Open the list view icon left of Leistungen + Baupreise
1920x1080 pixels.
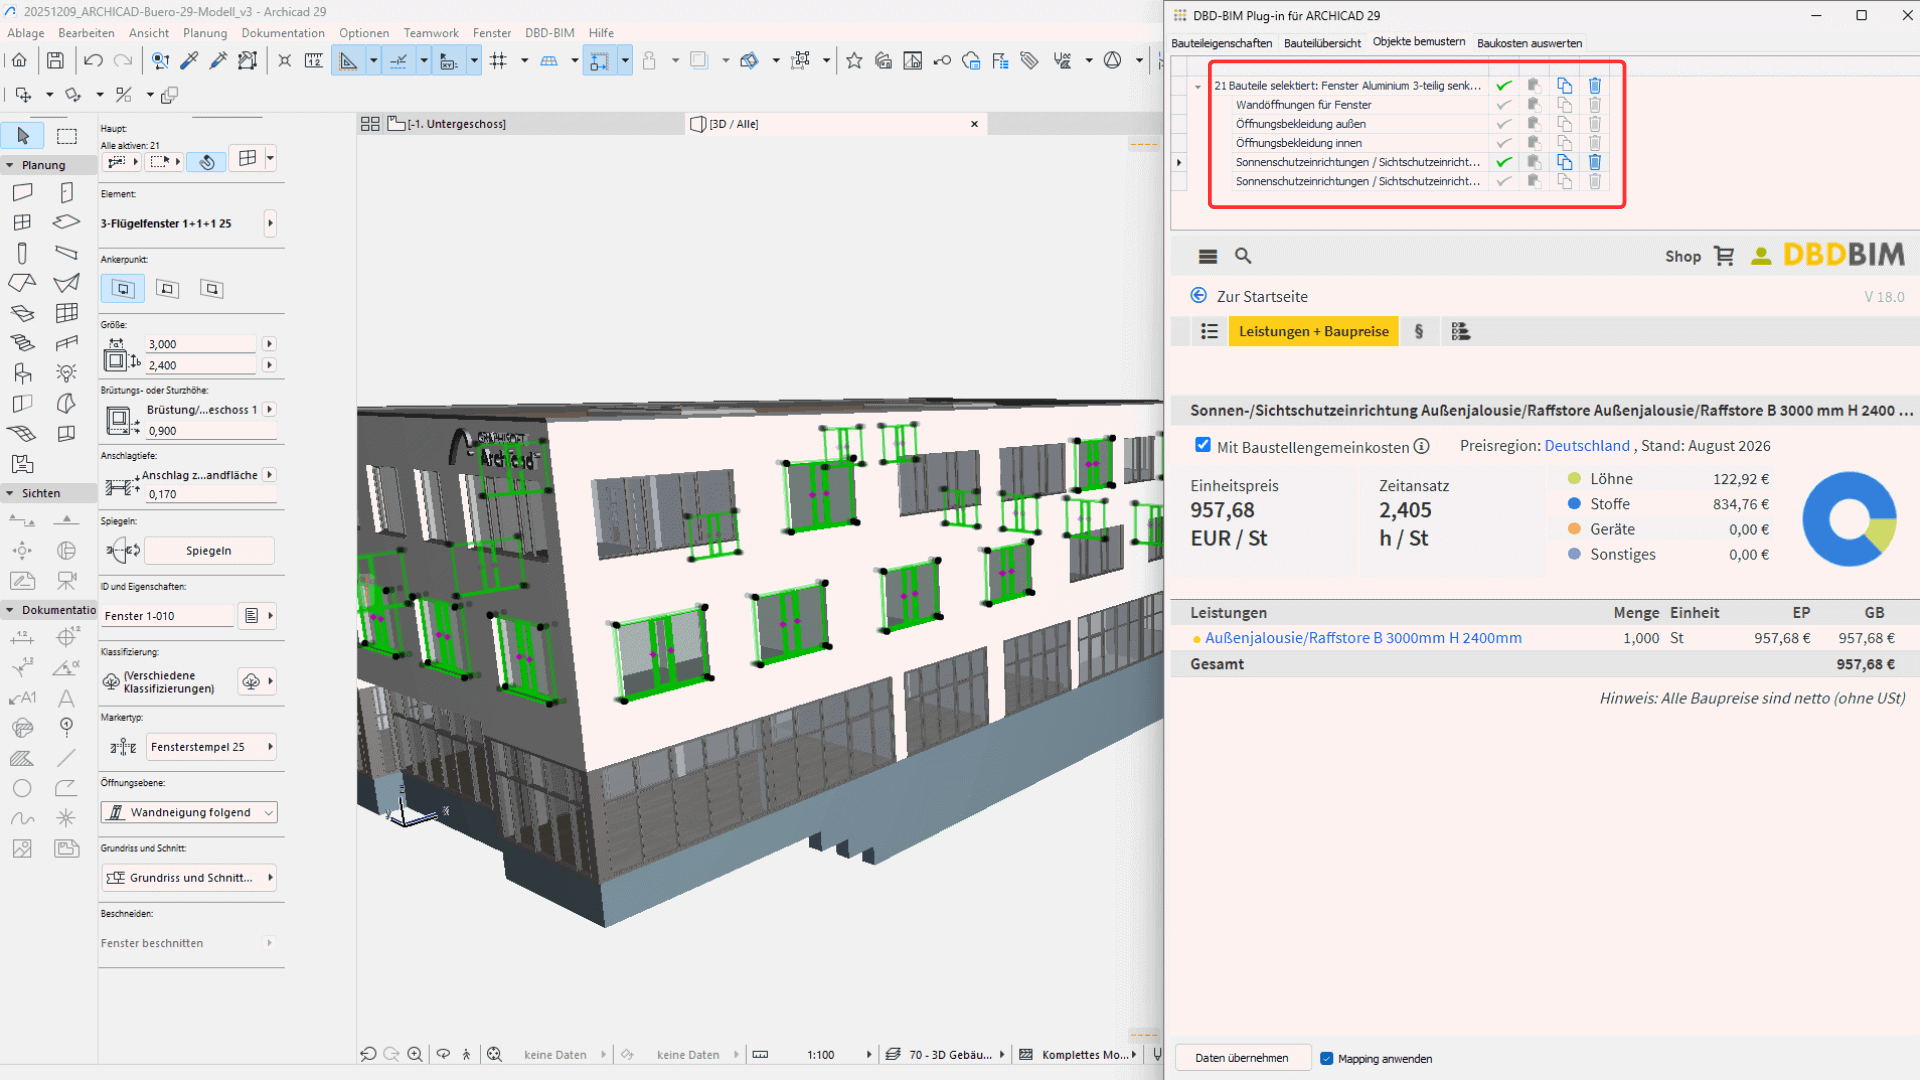tap(1209, 331)
